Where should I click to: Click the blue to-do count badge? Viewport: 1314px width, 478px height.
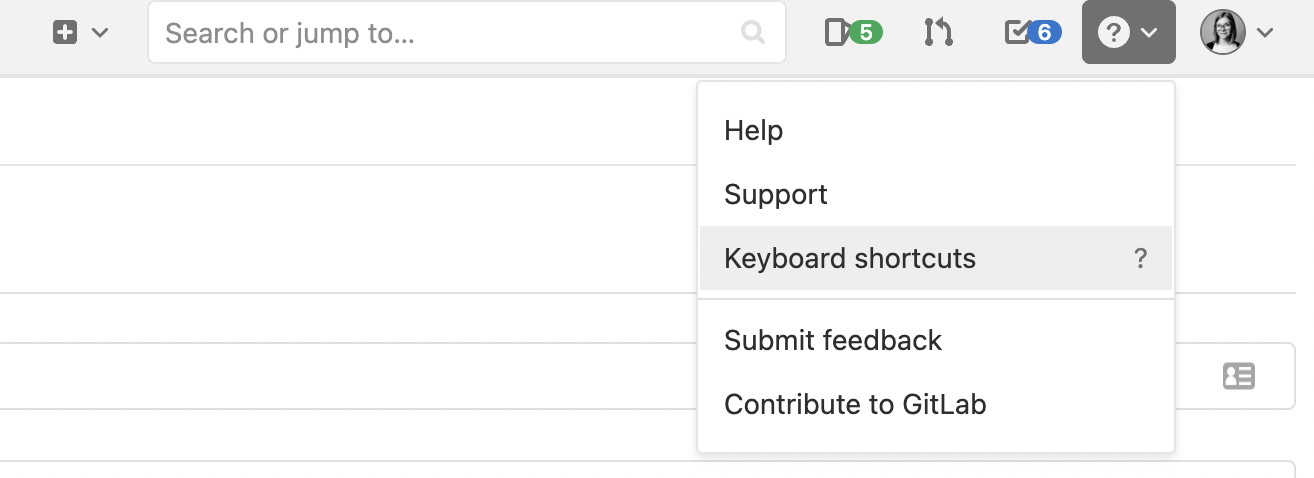click(x=1045, y=33)
